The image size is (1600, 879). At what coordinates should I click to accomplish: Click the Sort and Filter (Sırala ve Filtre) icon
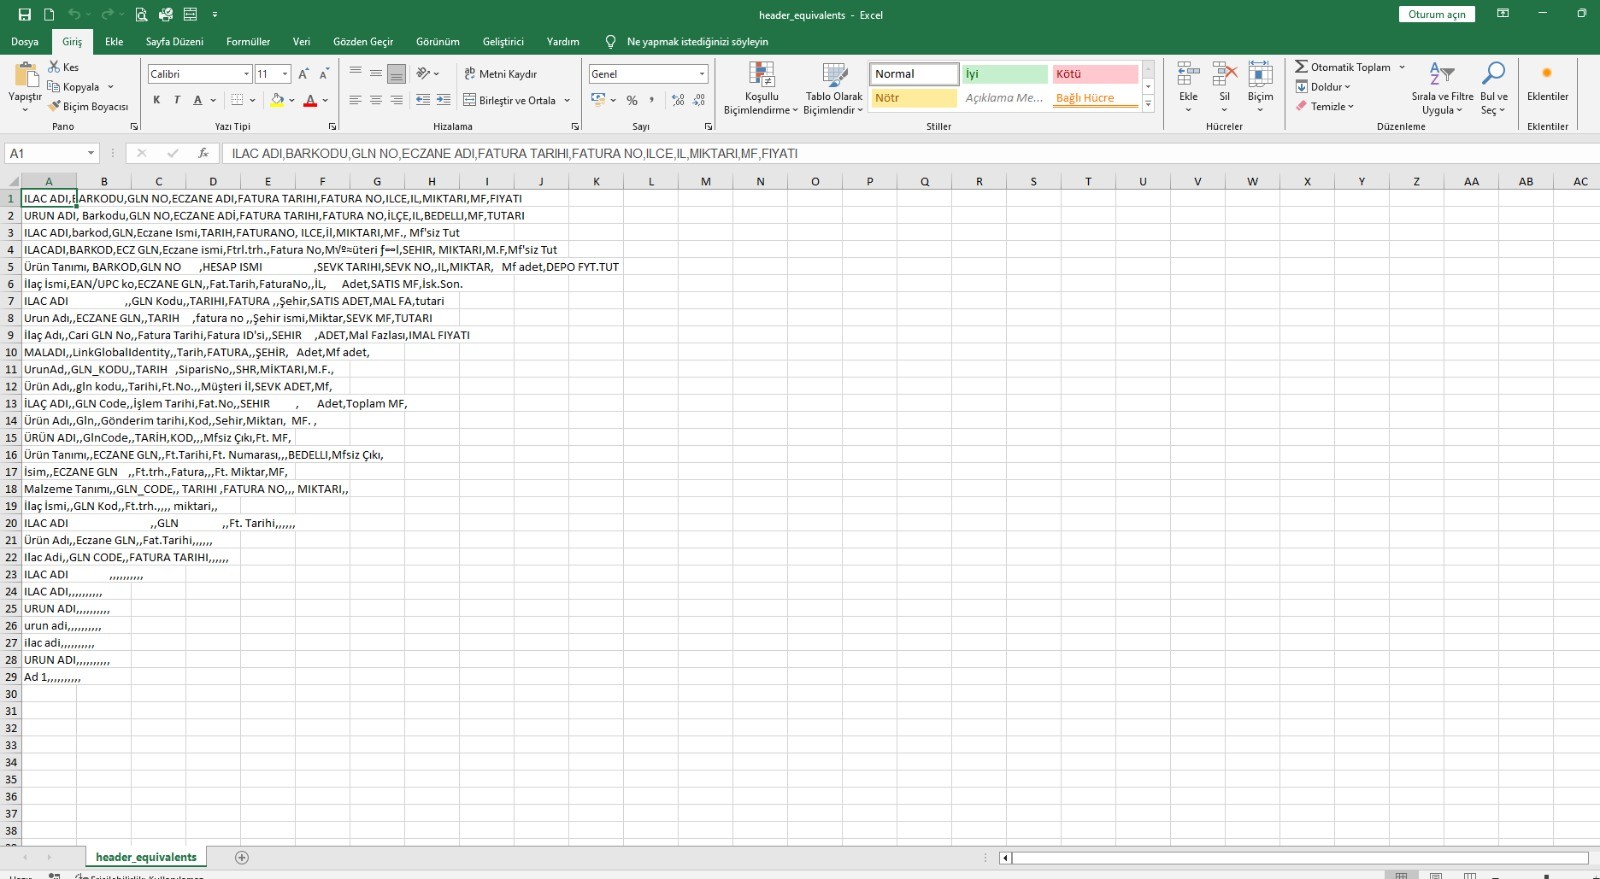[1441, 74]
